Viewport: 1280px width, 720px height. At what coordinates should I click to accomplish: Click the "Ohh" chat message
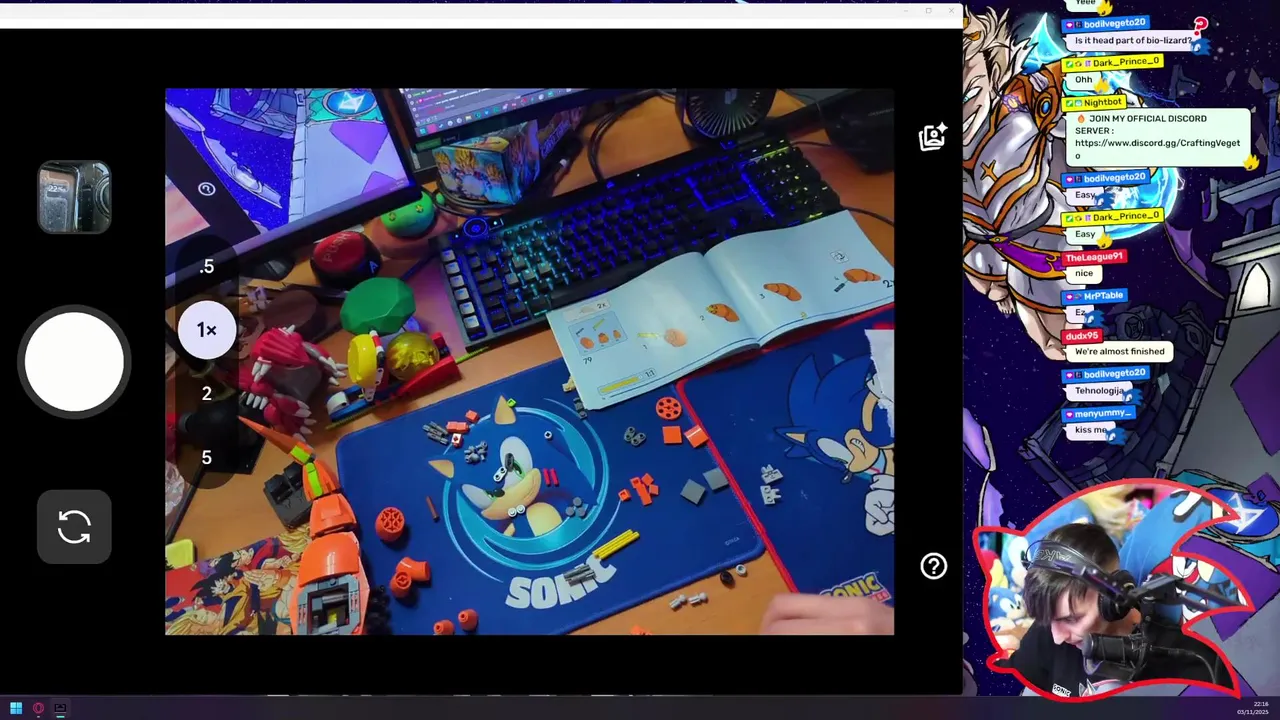[1084, 80]
